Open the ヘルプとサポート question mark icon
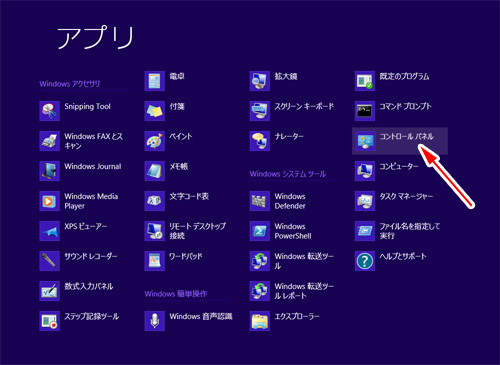Image resolution: width=500 pixels, height=365 pixels. tap(365, 261)
